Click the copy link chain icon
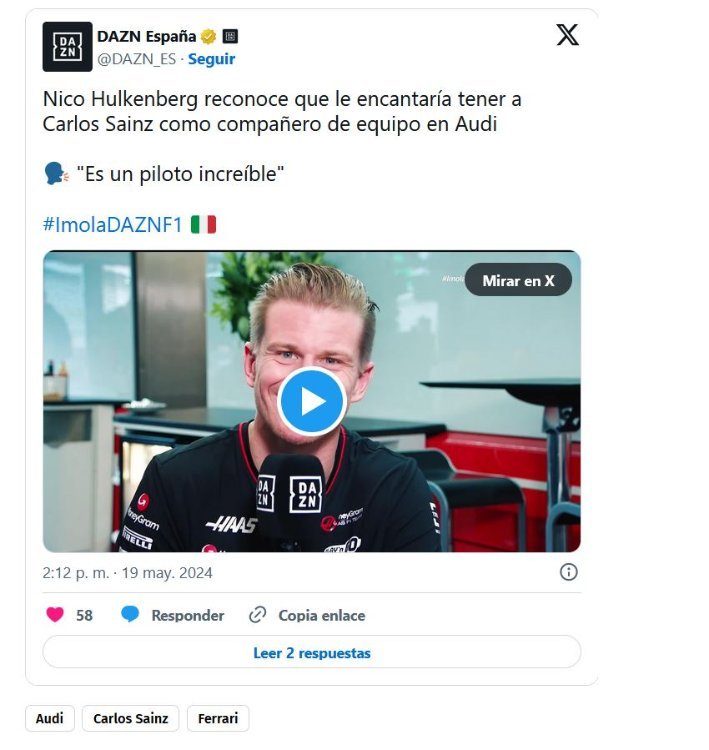This screenshot has width=709, height=750. tap(257, 615)
